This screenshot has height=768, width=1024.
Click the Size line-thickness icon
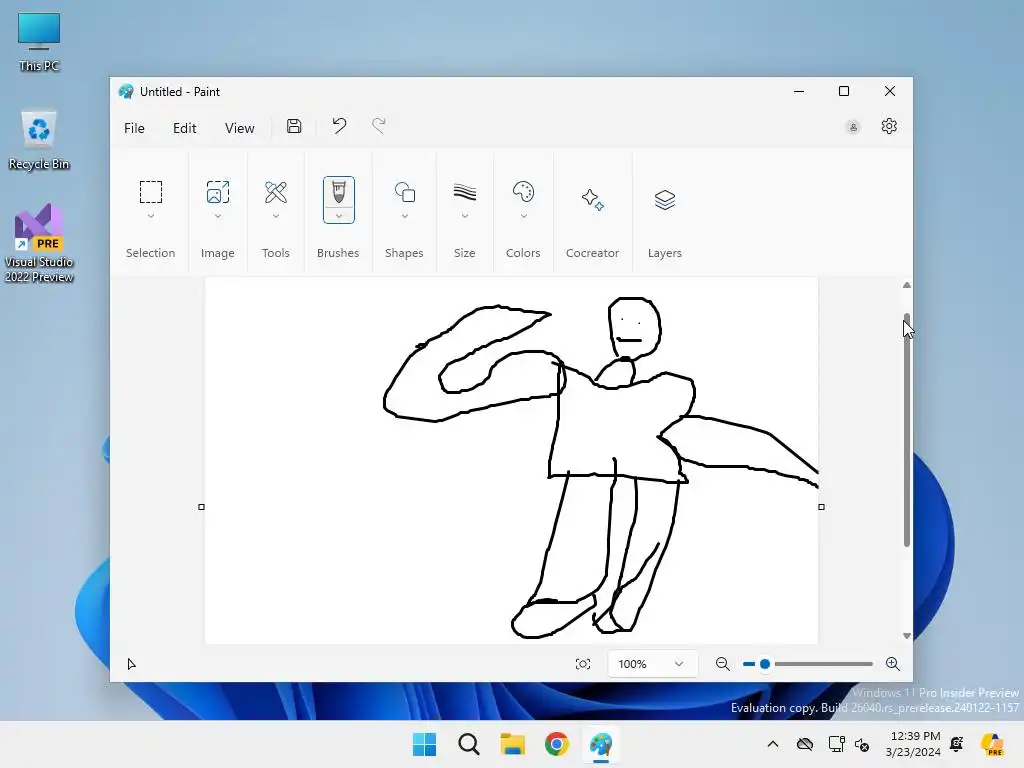coord(465,192)
